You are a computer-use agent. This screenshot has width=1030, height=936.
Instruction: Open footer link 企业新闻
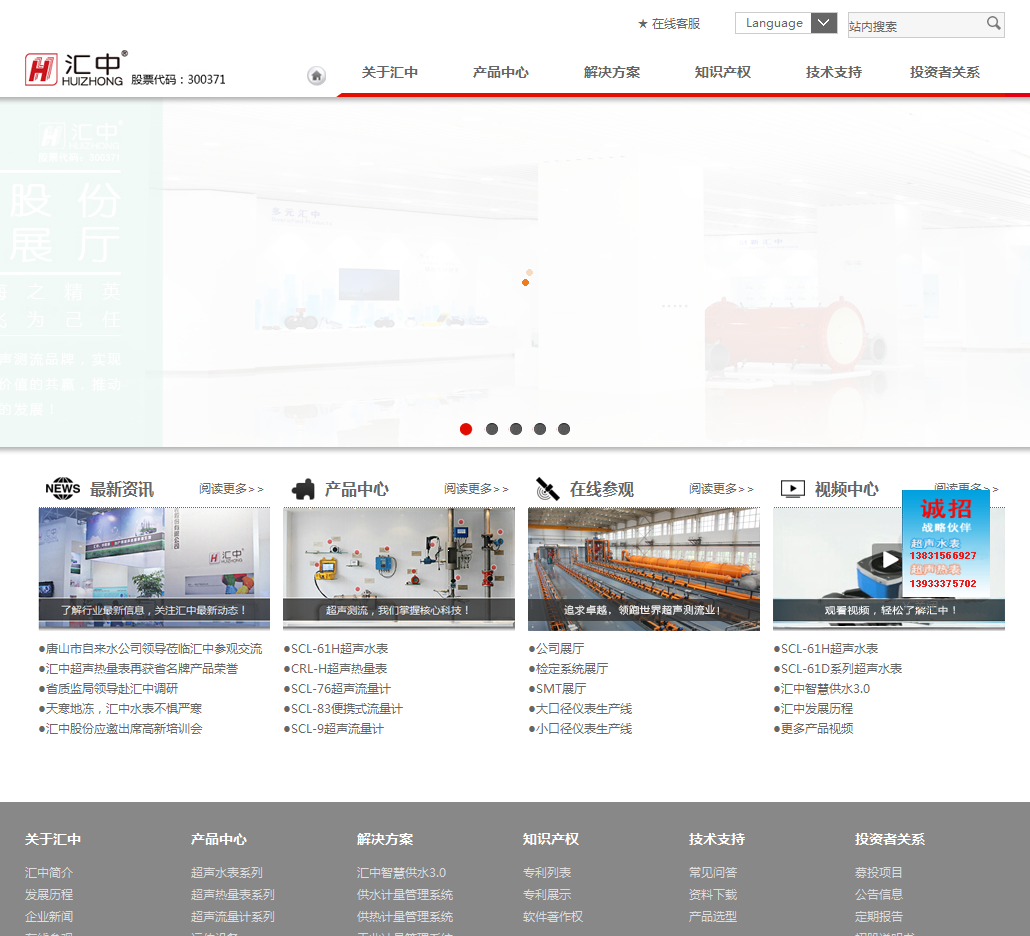49,916
